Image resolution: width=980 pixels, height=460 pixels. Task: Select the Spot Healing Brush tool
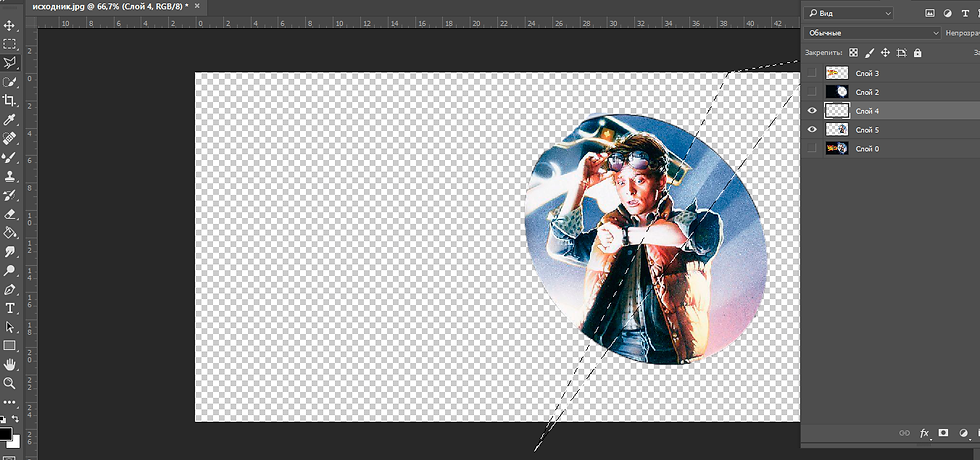click(9, 138)
